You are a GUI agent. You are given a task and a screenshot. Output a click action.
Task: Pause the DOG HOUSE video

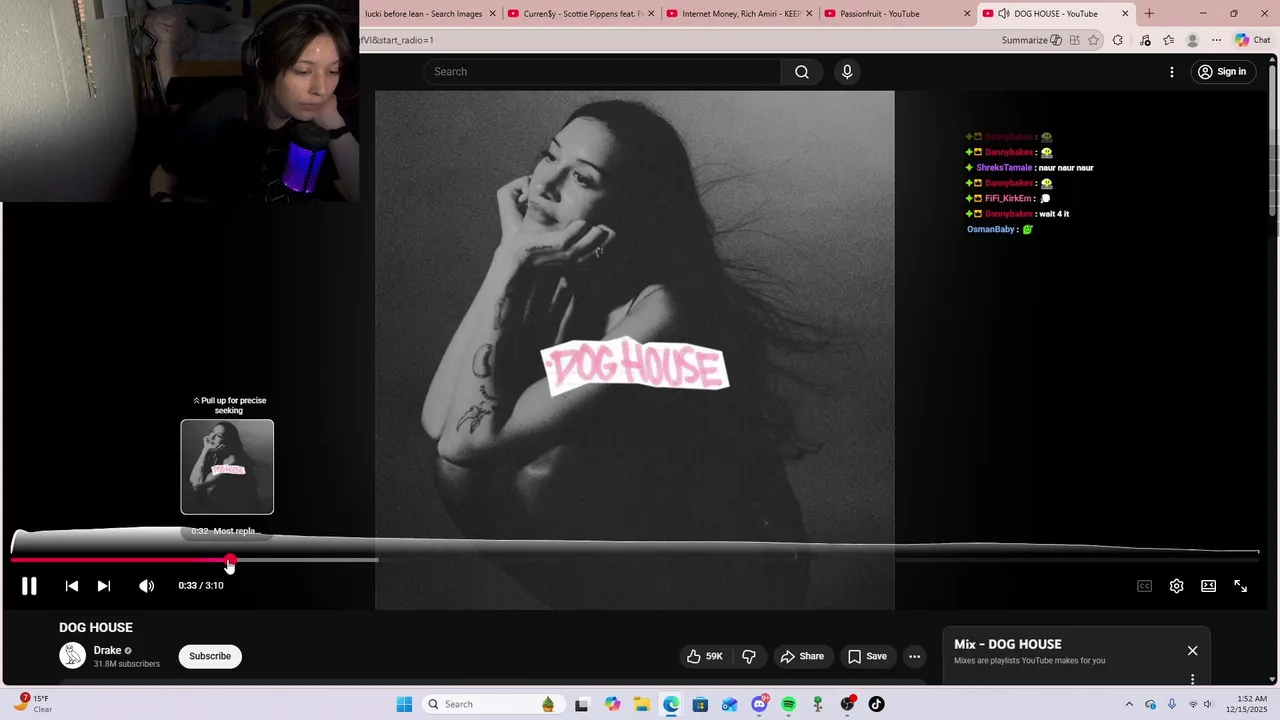[x=29, y=586]
